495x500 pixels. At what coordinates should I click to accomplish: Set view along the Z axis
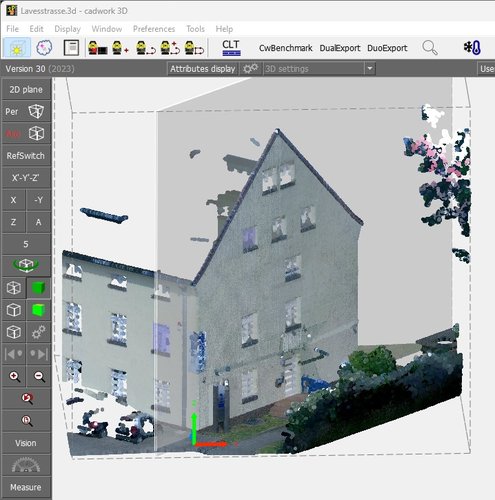tap(13, 222)
